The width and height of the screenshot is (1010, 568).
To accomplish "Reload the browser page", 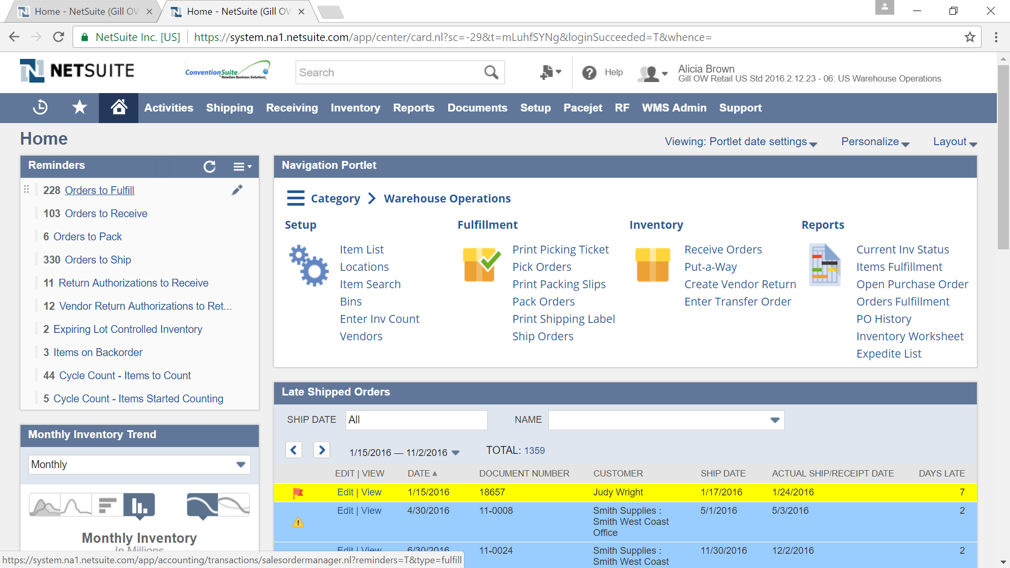I will 59,37.
